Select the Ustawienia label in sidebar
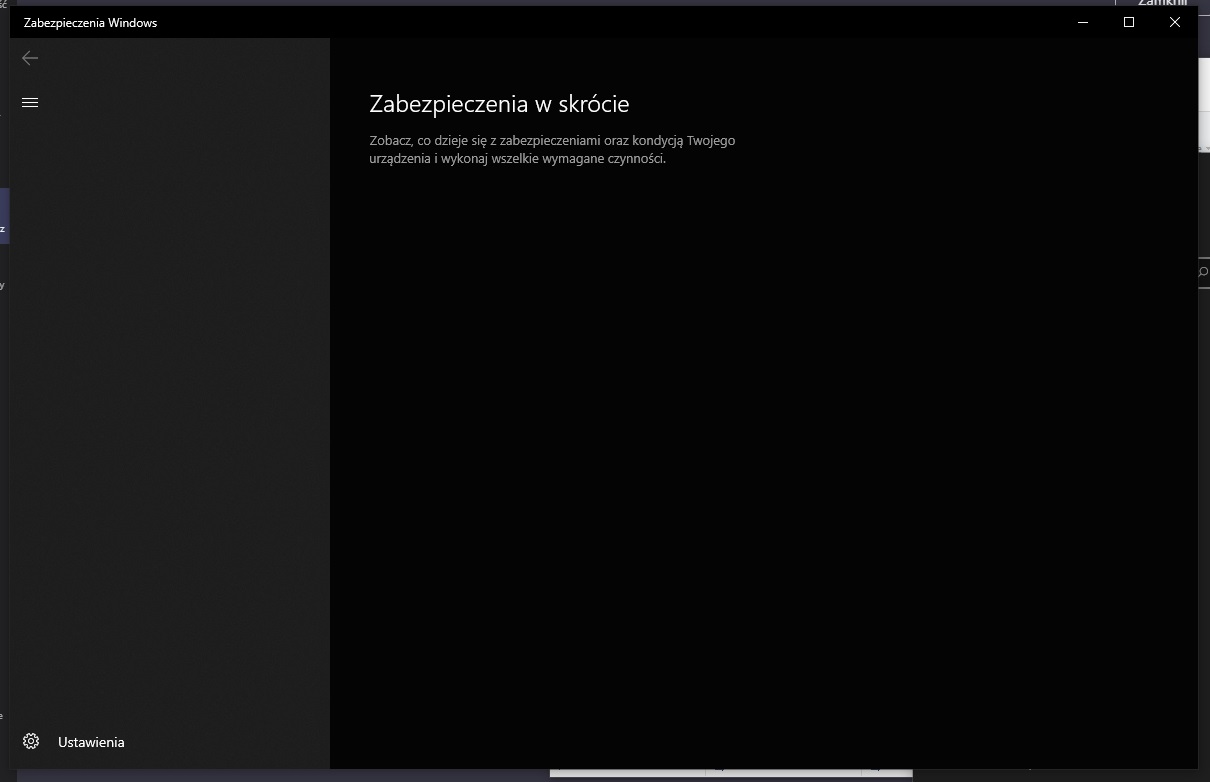1210x782 pixels. point(91,742)
